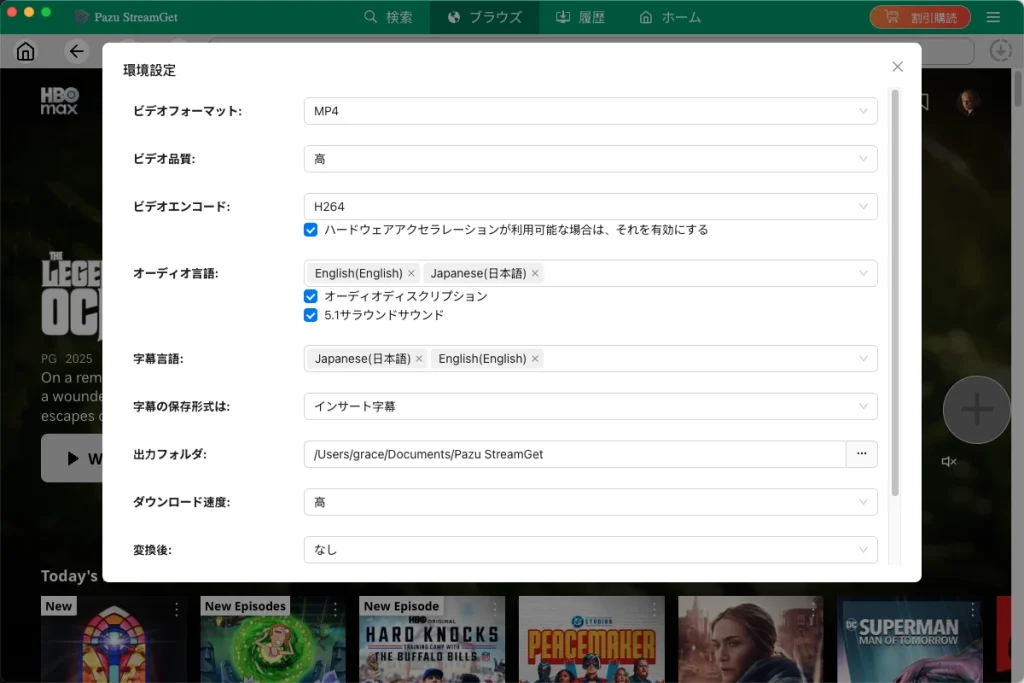Switch to the 検索 tab
Image resolution: width=1024 pixels, height=683 pixels.
388,17
